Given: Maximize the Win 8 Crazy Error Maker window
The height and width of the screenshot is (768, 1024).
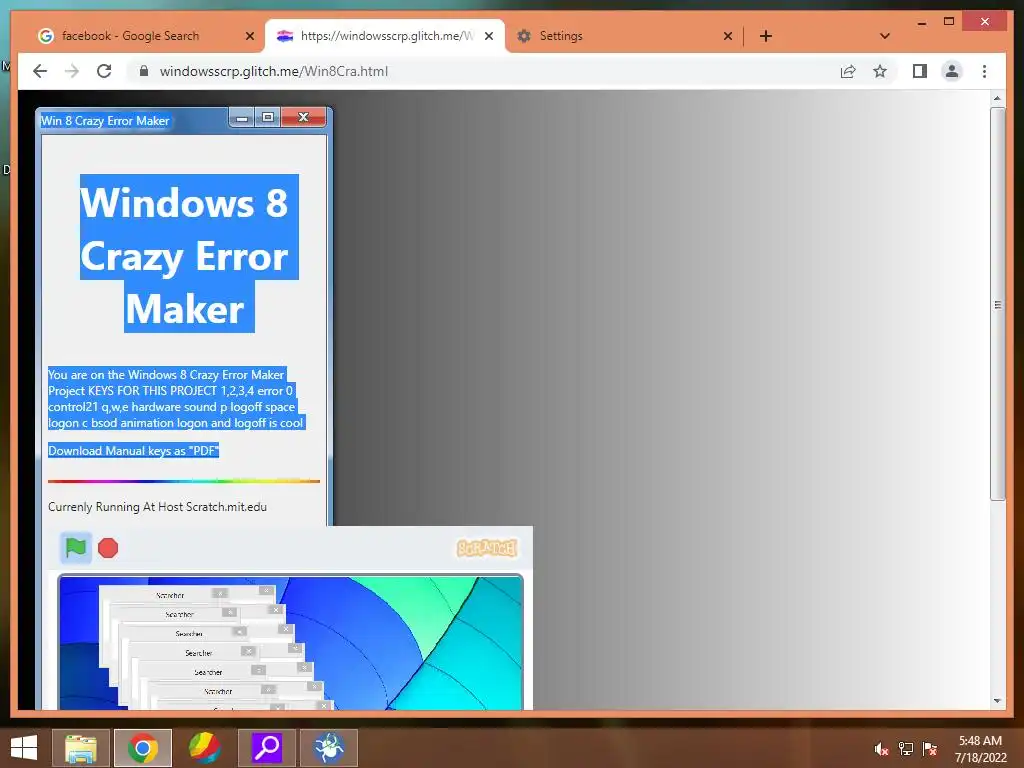Looking at the screenshot, I should tap(268, 118).
